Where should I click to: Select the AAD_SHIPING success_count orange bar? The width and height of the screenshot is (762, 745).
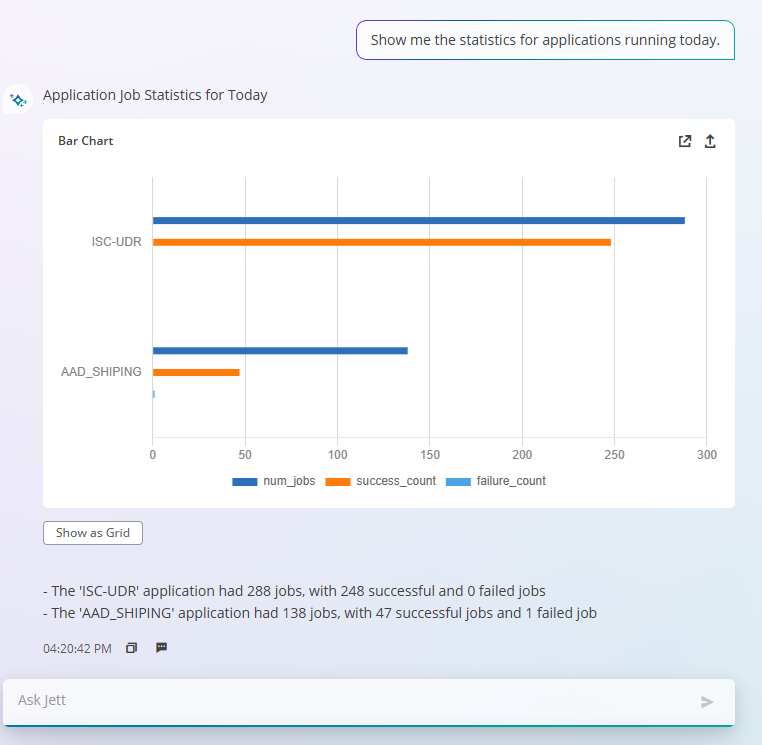tap(196, 373)
